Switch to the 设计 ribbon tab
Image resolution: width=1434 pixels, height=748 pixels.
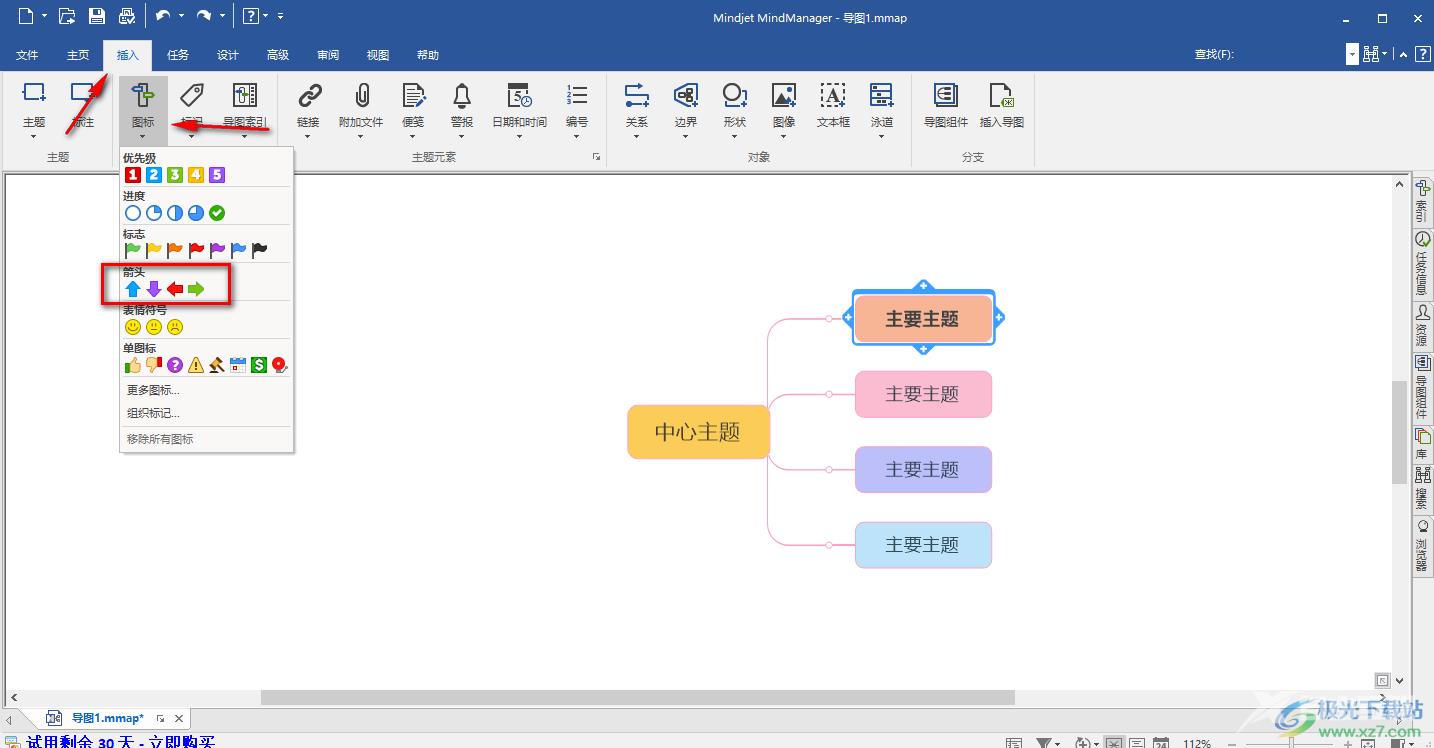[x=228, y=55]
